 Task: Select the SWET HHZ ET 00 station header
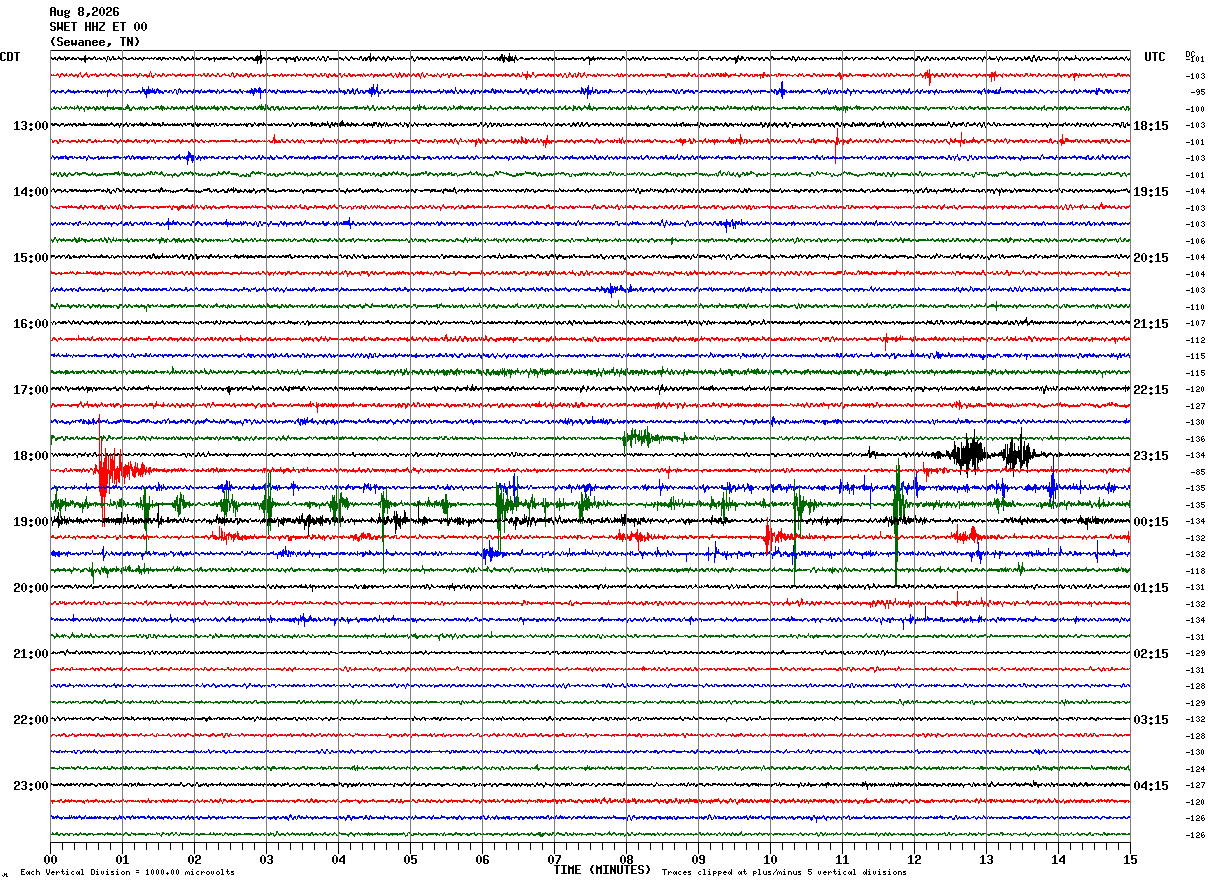click(98, 27)
